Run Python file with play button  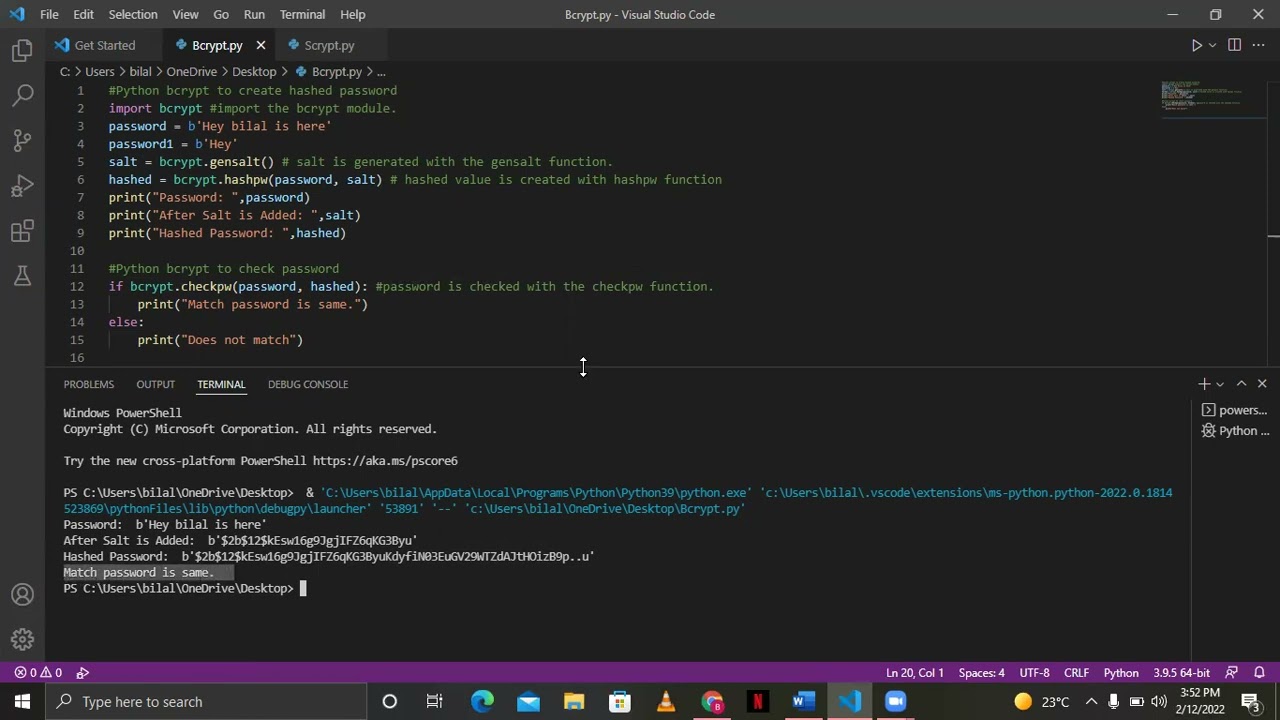pyautogui.click(x=1196, y=45)
